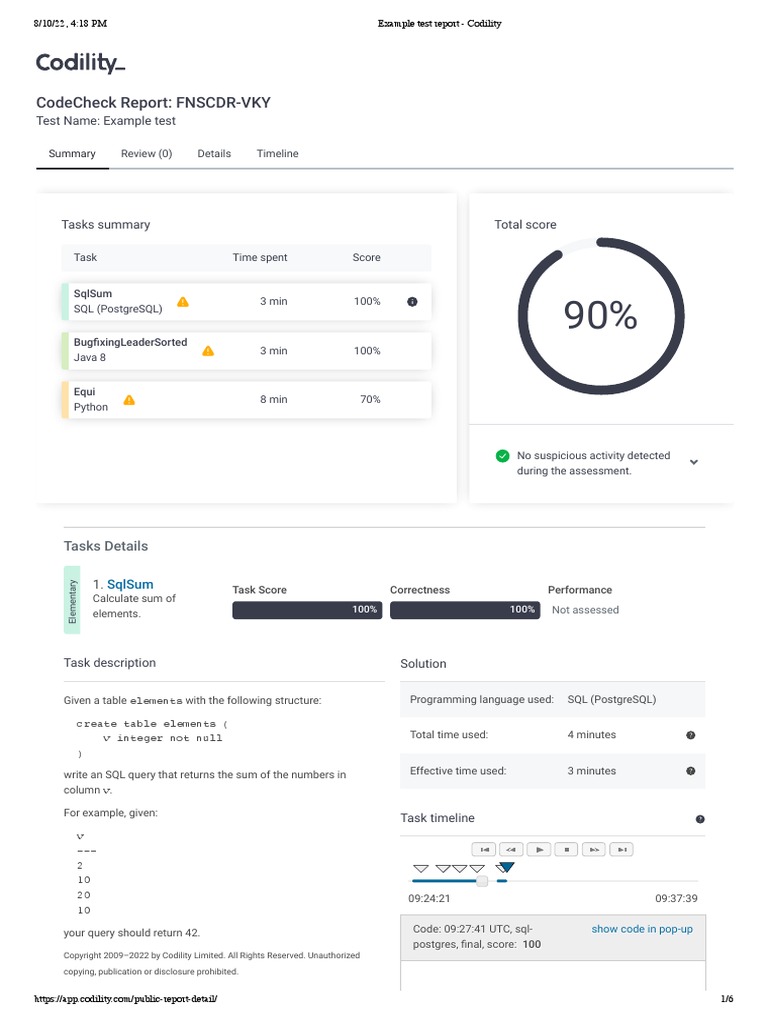
Task: Click the Codility logo
Action: point(80,63)
